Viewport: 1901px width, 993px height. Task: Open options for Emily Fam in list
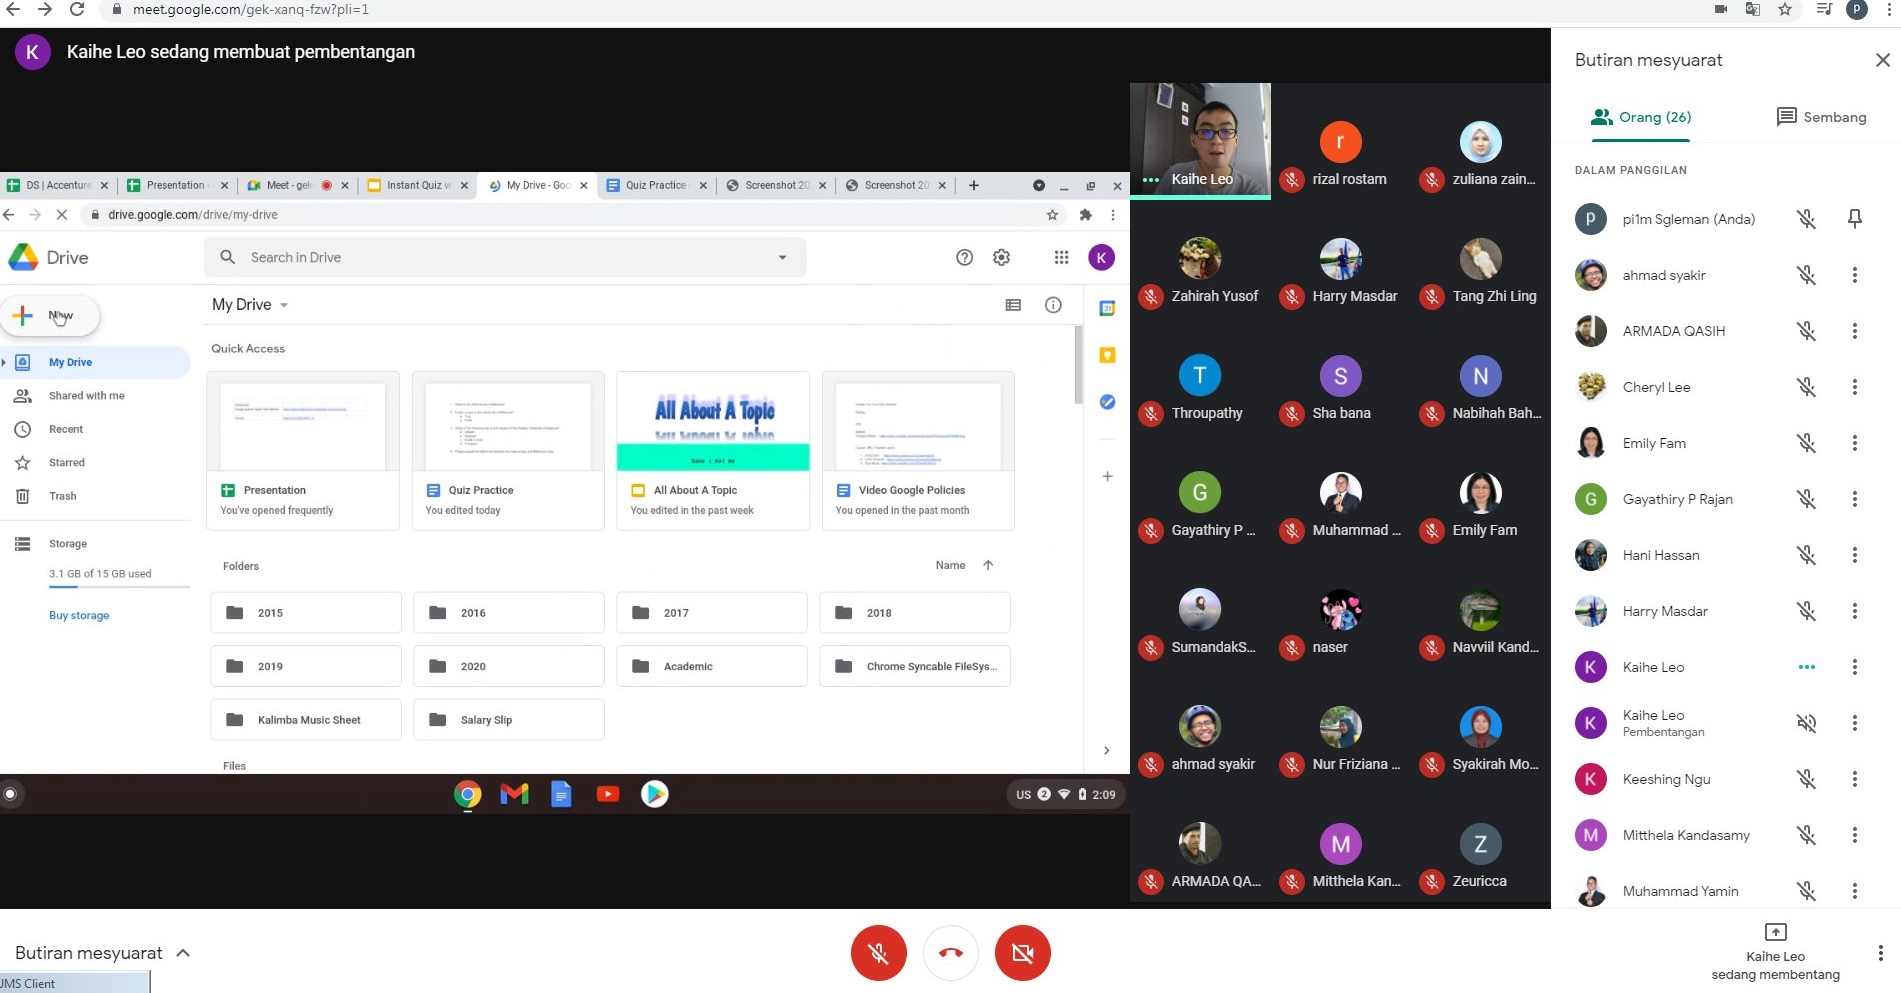coord(1854,443)
